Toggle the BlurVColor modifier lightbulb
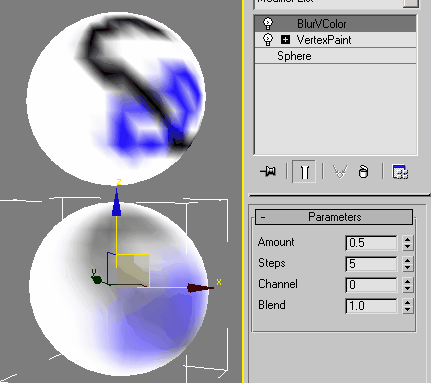Screen dimensions: 431x383 coord(268,23)
